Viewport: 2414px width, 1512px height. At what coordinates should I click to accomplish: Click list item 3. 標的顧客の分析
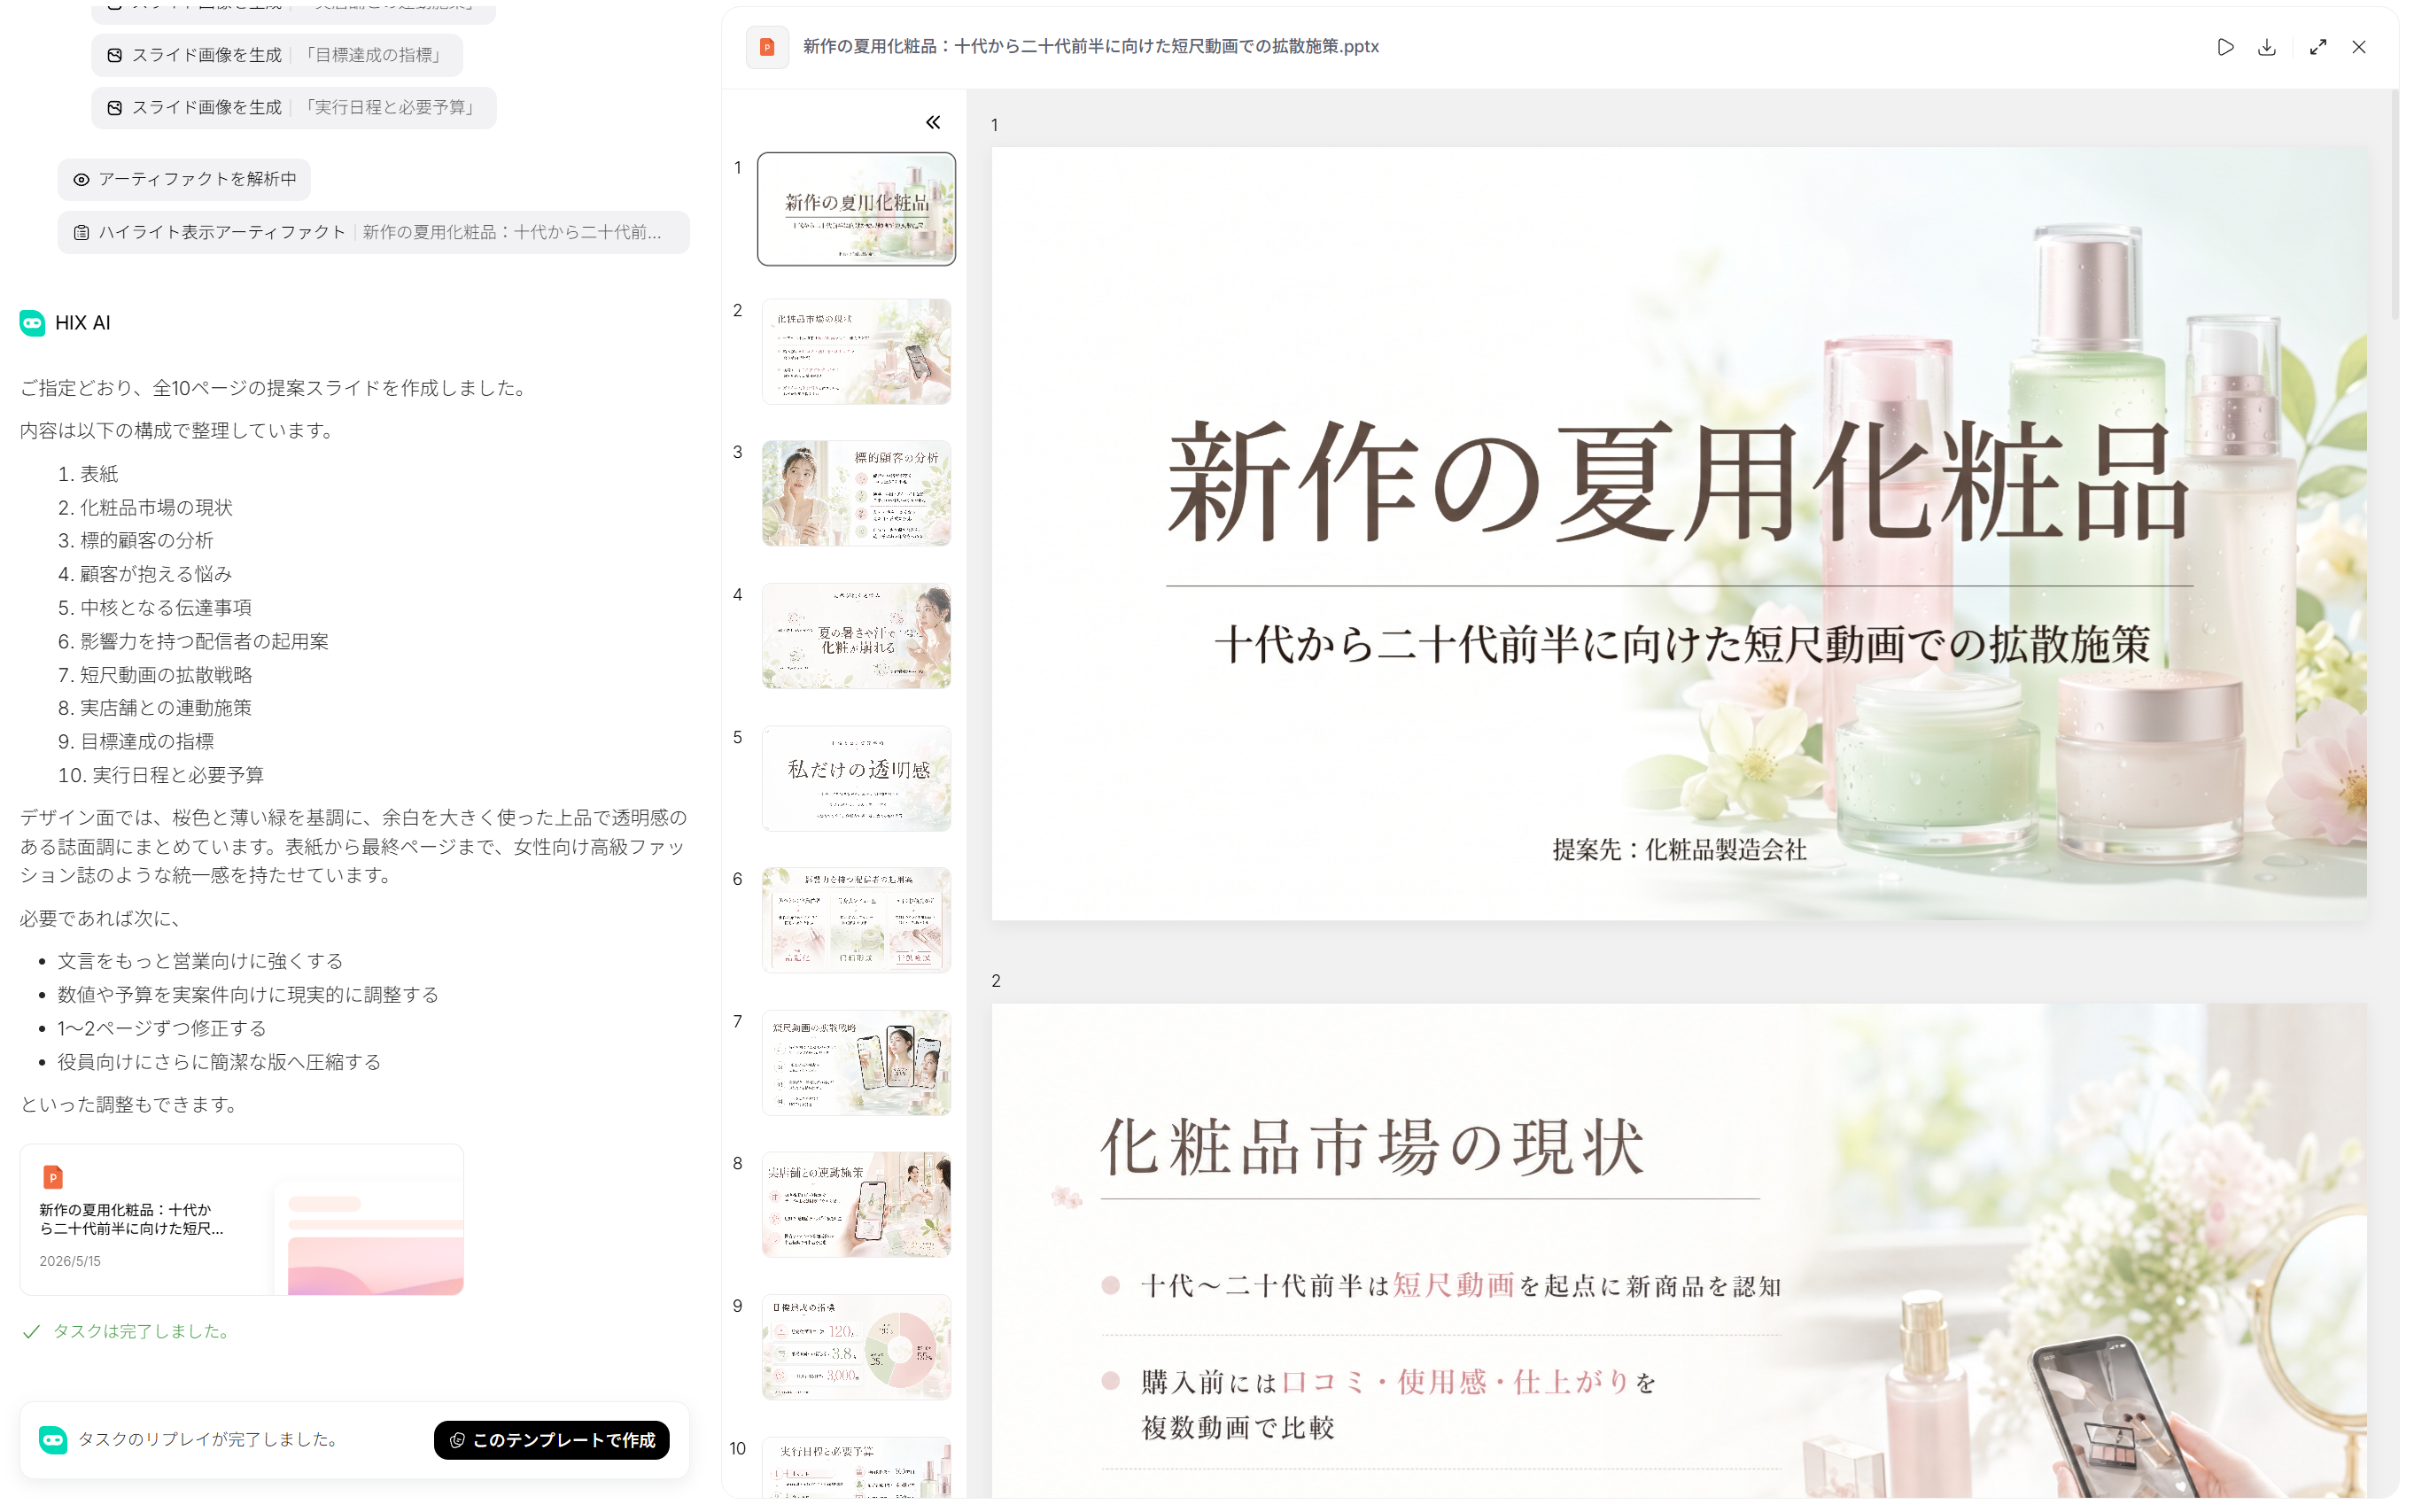[x=135, y=540]
